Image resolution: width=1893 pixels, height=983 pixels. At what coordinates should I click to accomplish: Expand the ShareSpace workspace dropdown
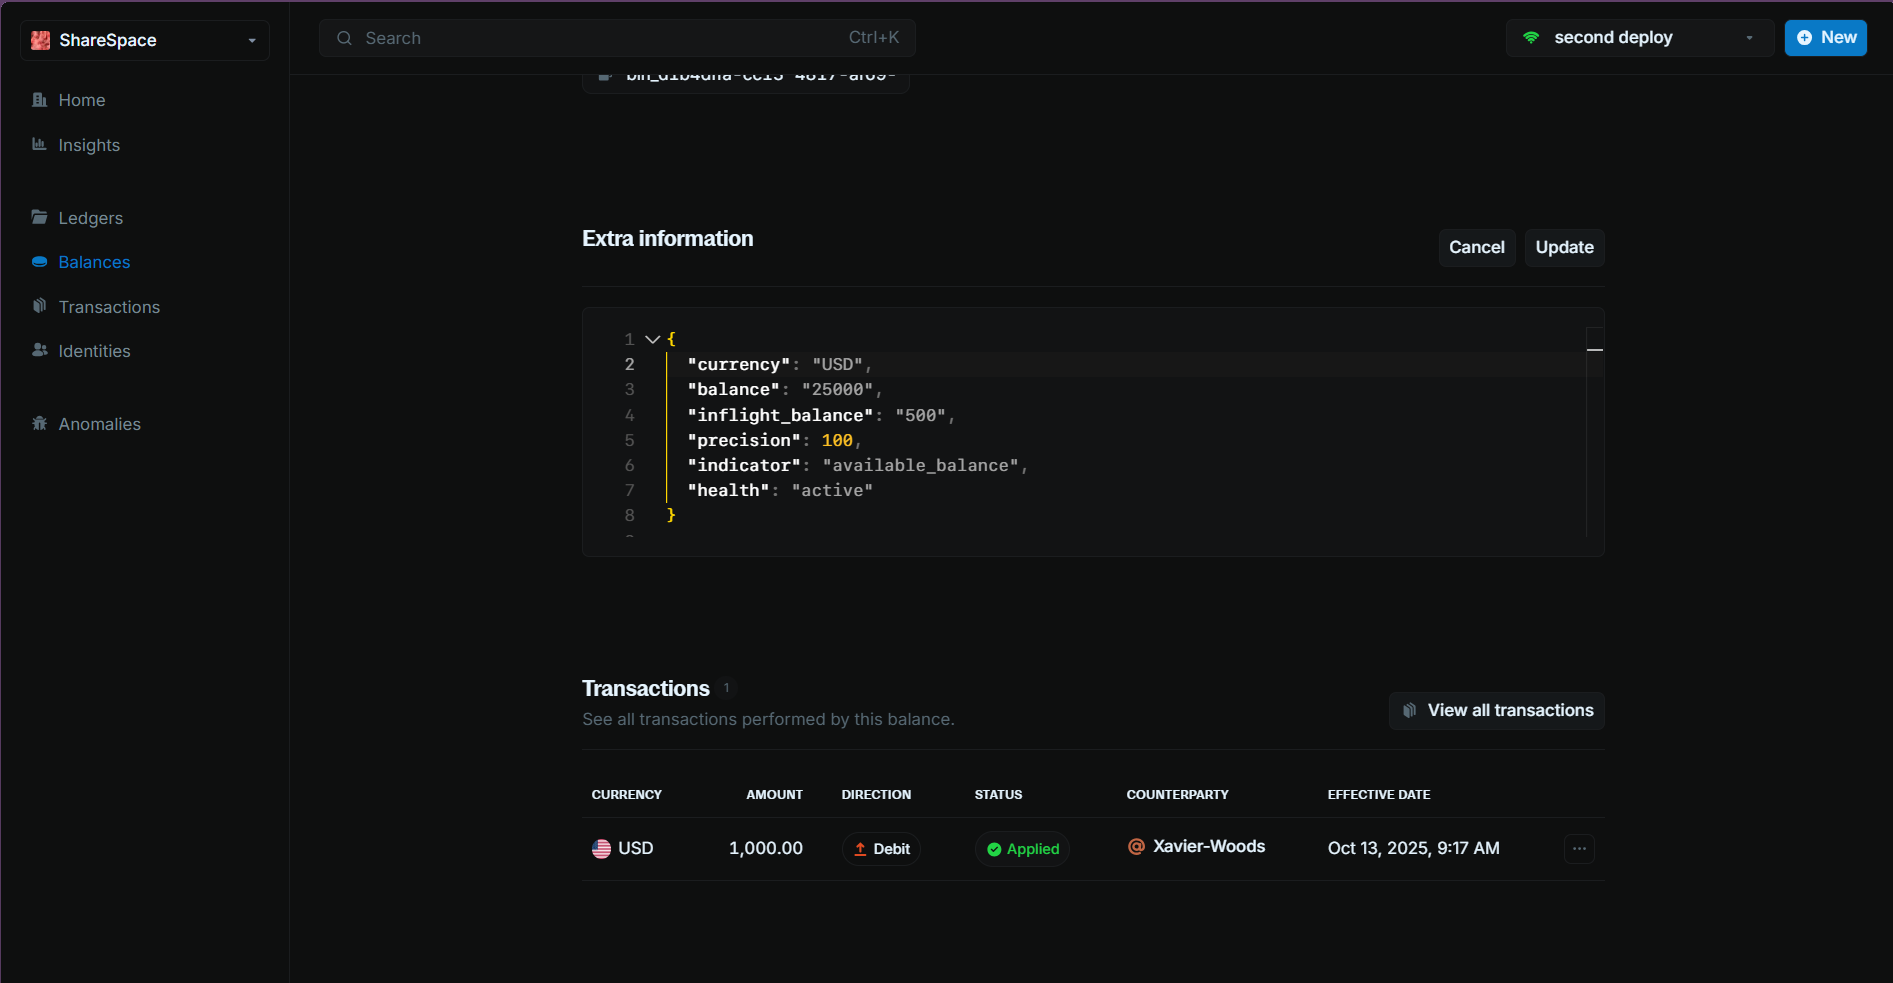point(250,40)
